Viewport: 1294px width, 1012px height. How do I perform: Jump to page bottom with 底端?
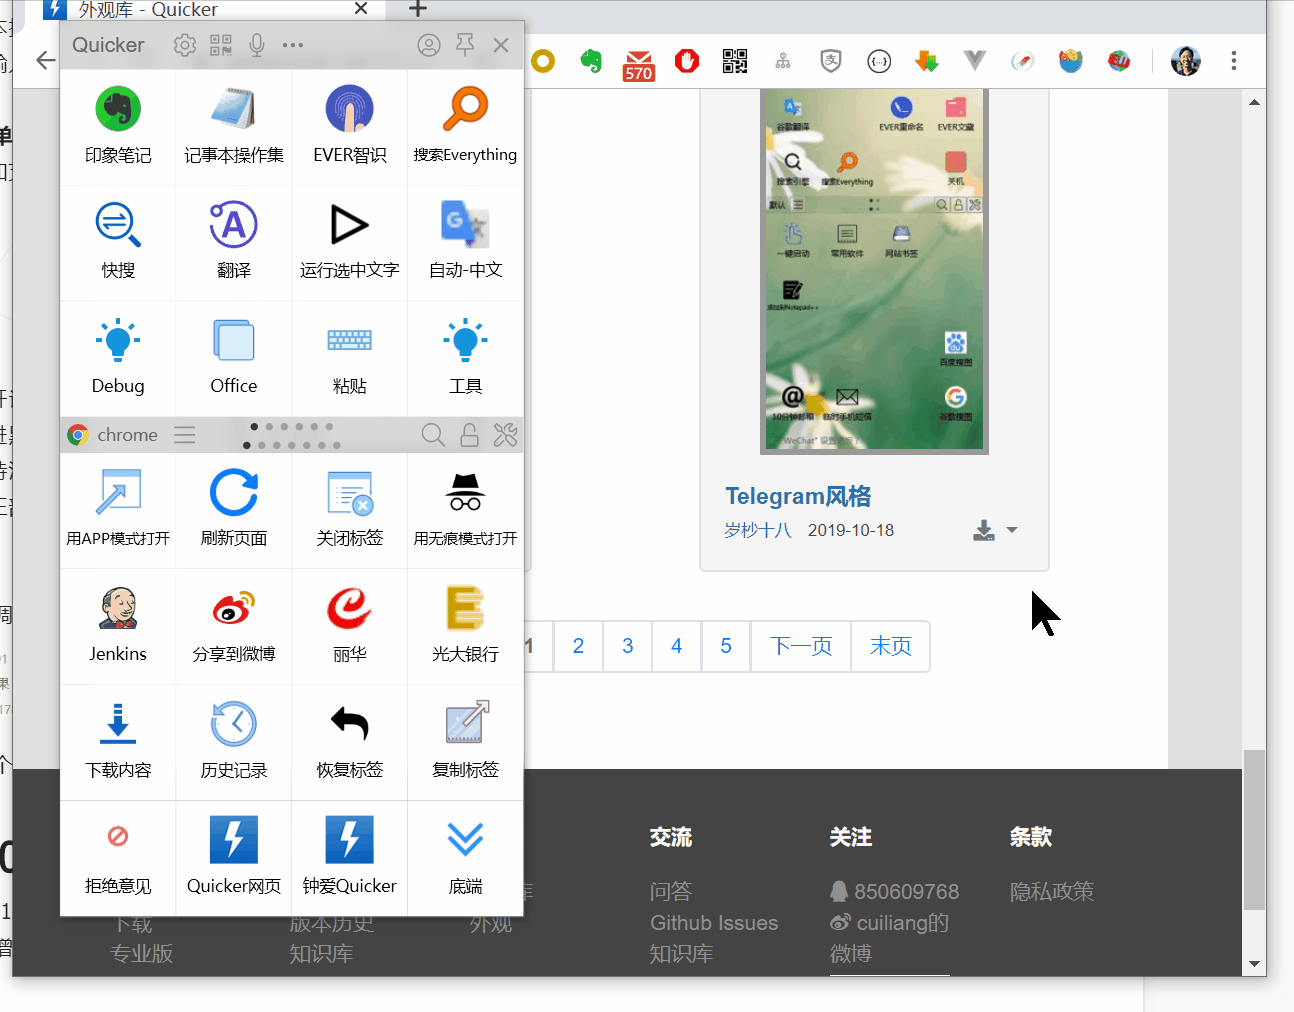click(x=465, y=858)
